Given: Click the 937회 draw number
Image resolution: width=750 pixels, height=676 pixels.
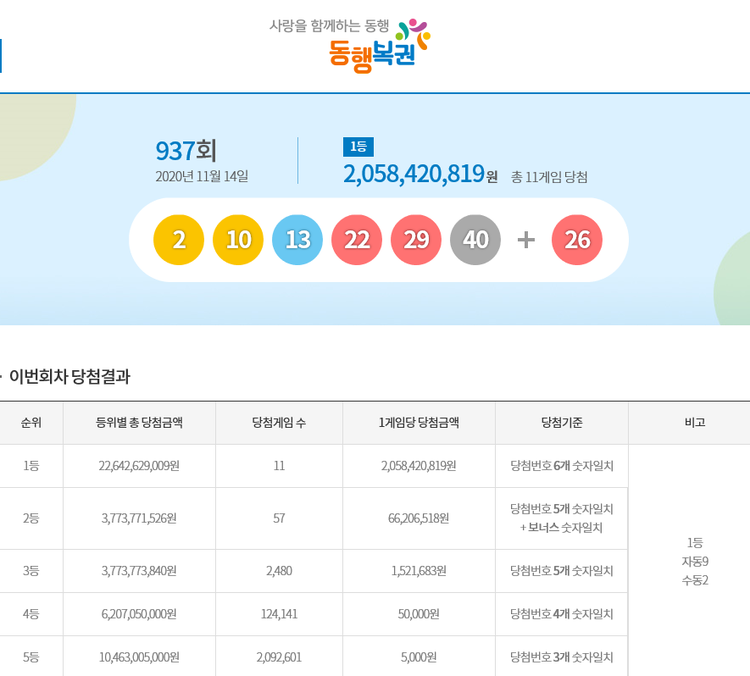Looking at the screenshot, I should point(186,151).
